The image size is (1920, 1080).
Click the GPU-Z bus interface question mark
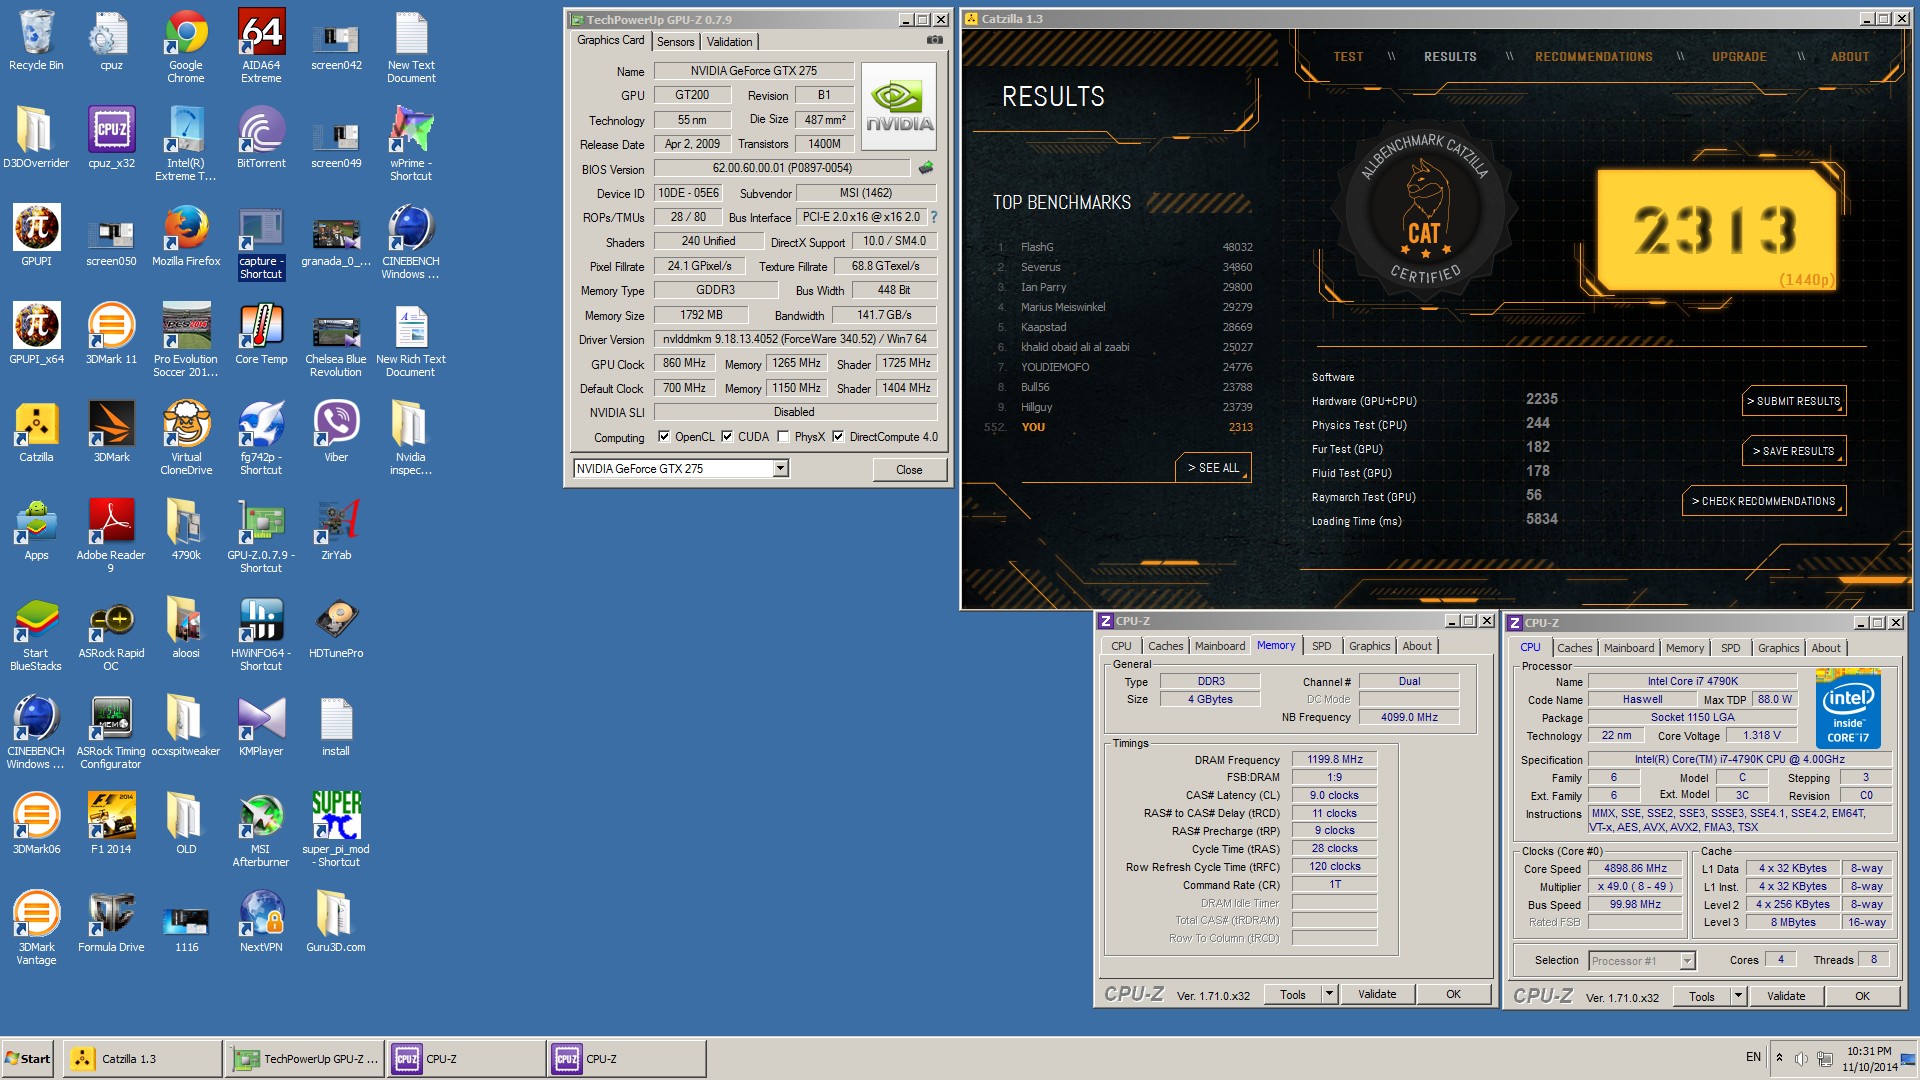934,217
